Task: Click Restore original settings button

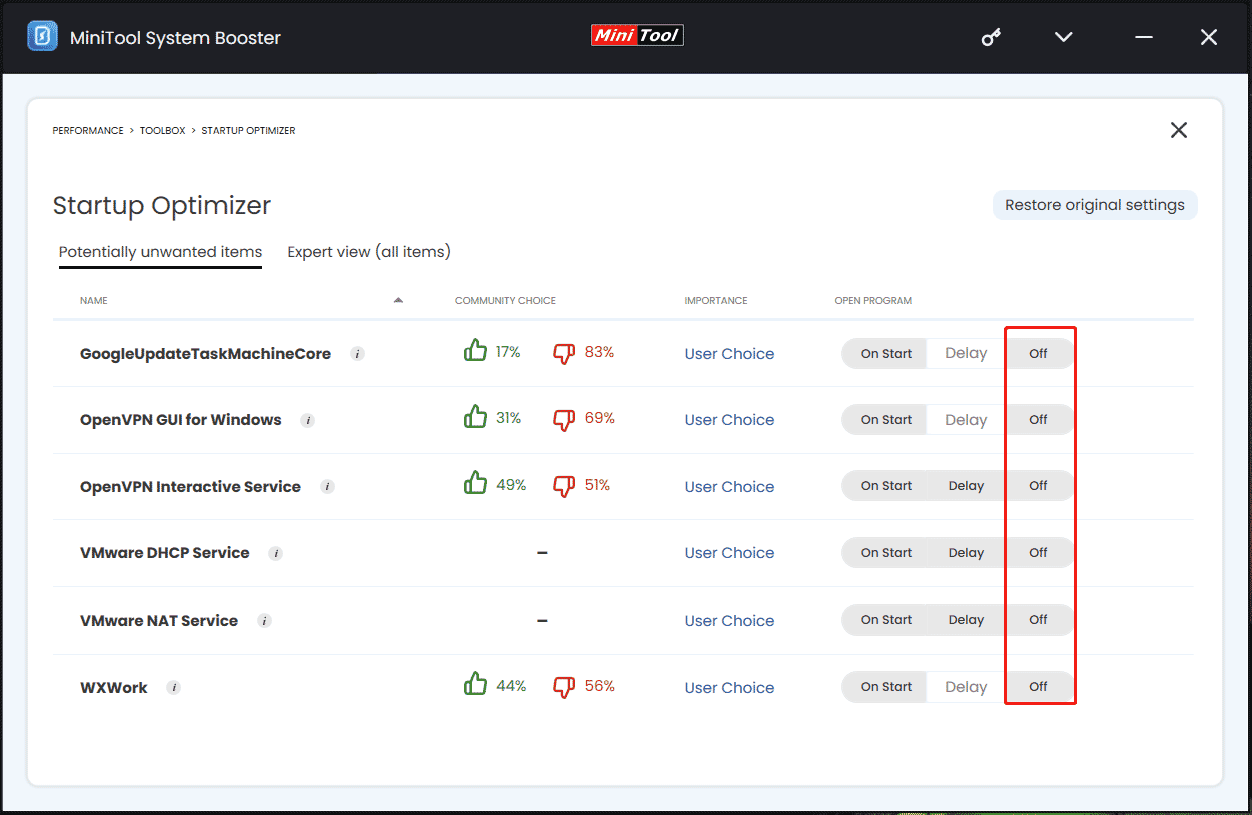Action: 1095,205
